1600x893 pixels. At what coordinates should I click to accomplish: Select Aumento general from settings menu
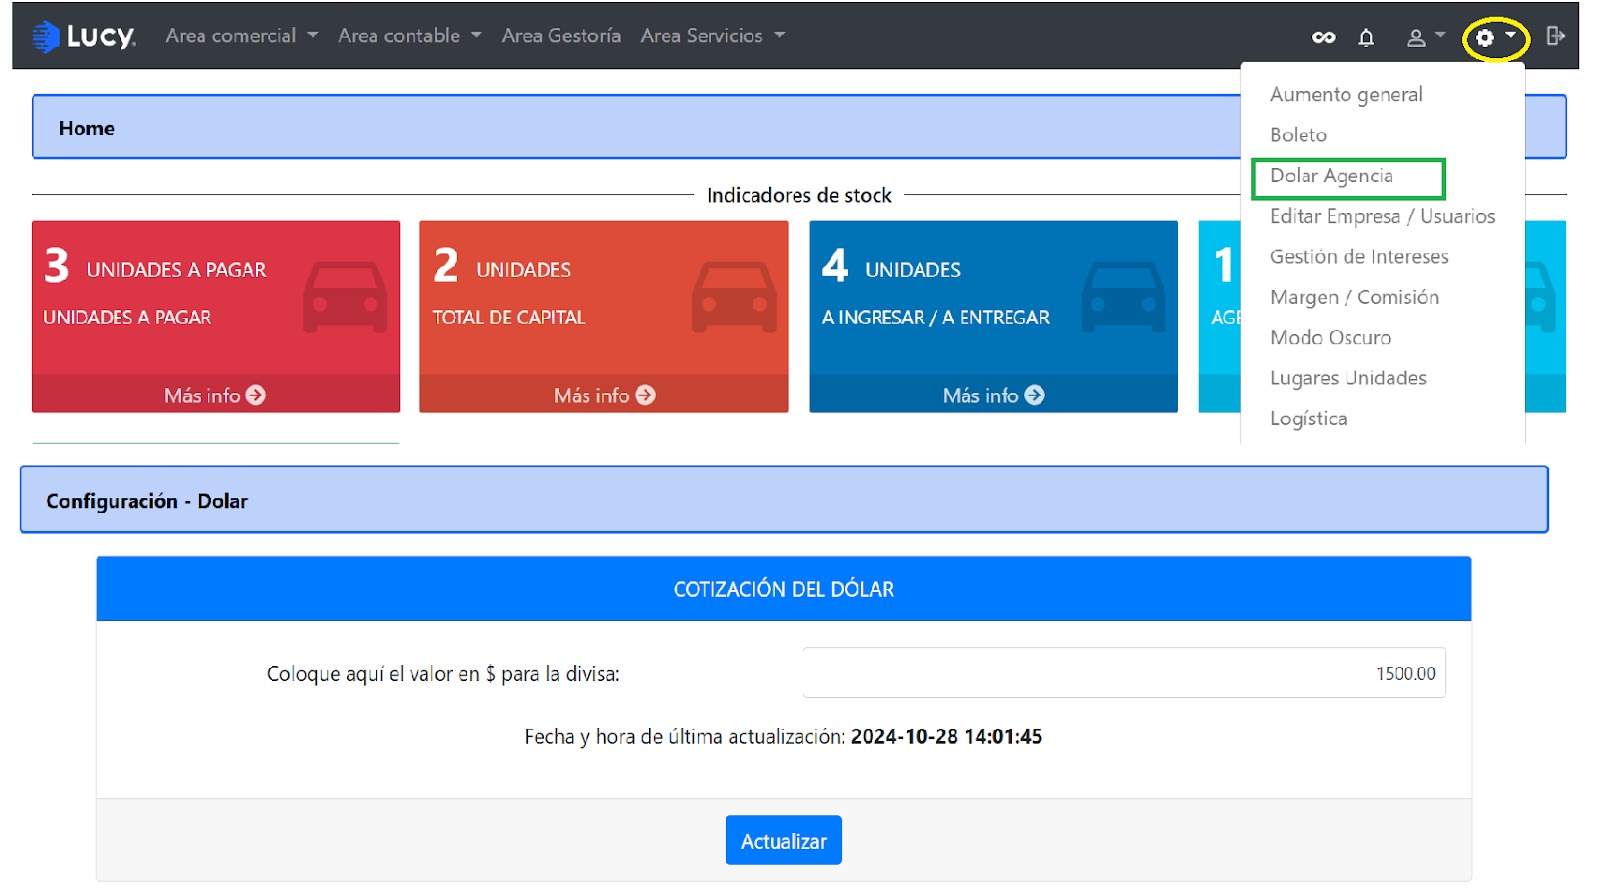pos(1346,95)
